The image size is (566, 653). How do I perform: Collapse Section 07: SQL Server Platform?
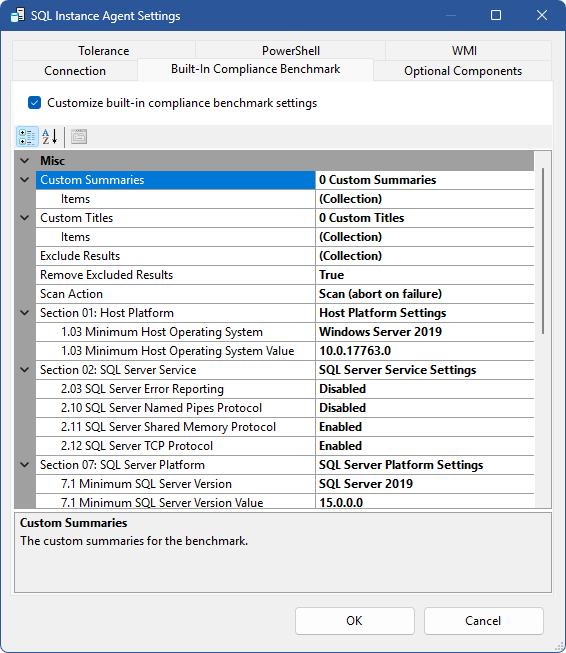coord(25,465)
